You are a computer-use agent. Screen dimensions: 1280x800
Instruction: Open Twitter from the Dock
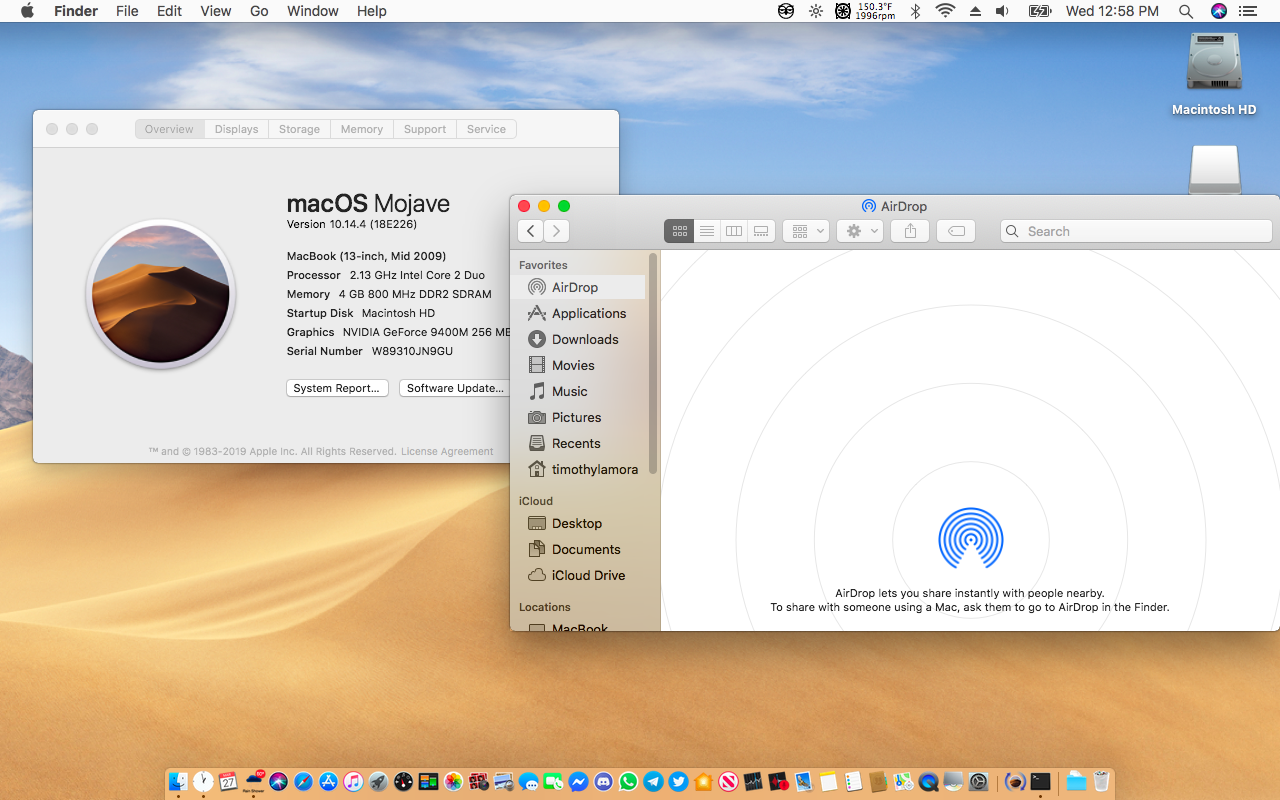coord(678,782)
